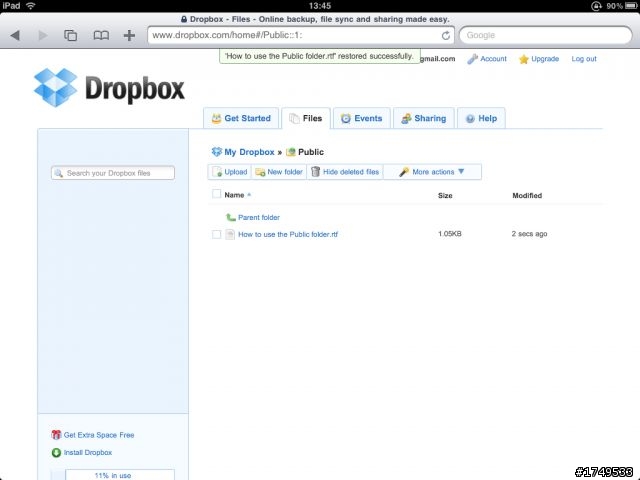
Task: Click the Modified column header
Action: [x=527, y=196]
